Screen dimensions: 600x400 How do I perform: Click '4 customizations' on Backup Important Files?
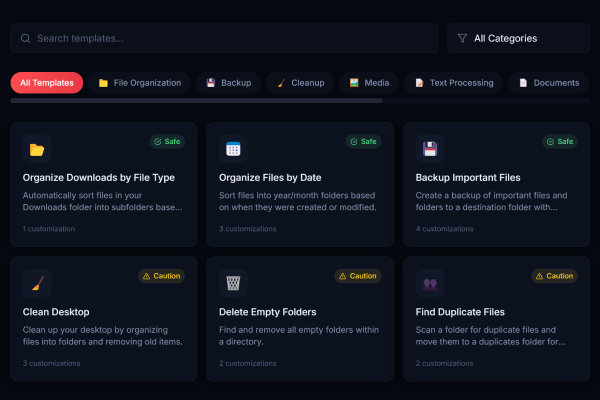click(x=444, y=229)
